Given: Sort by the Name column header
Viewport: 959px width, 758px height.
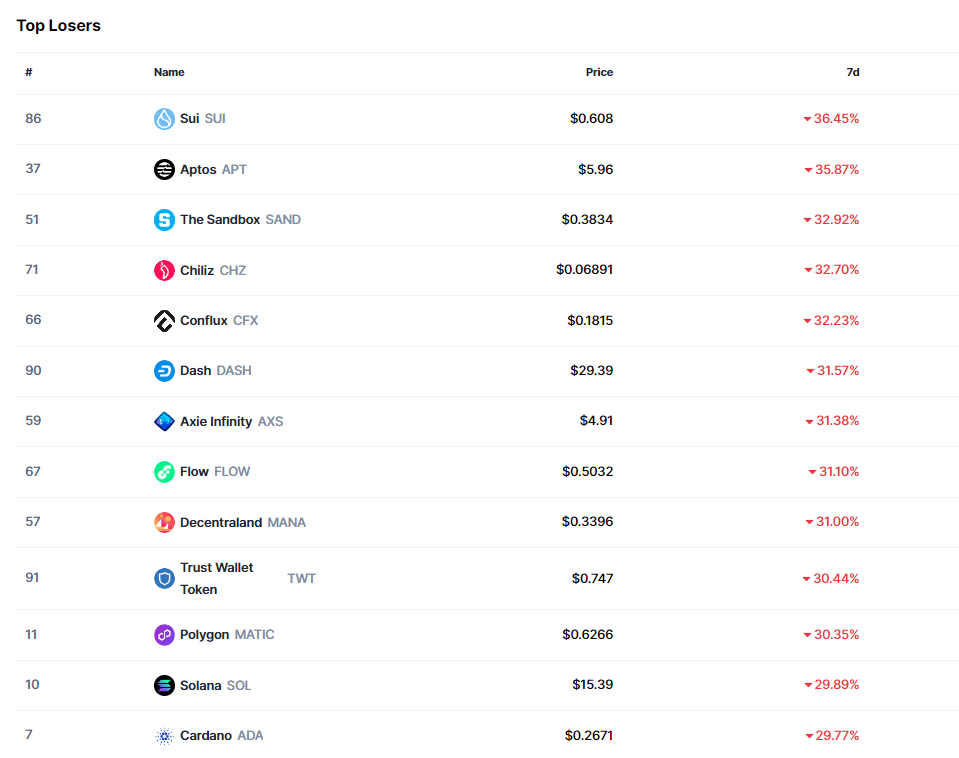Looking at the screenshot, I should click(x=169, y=72).
